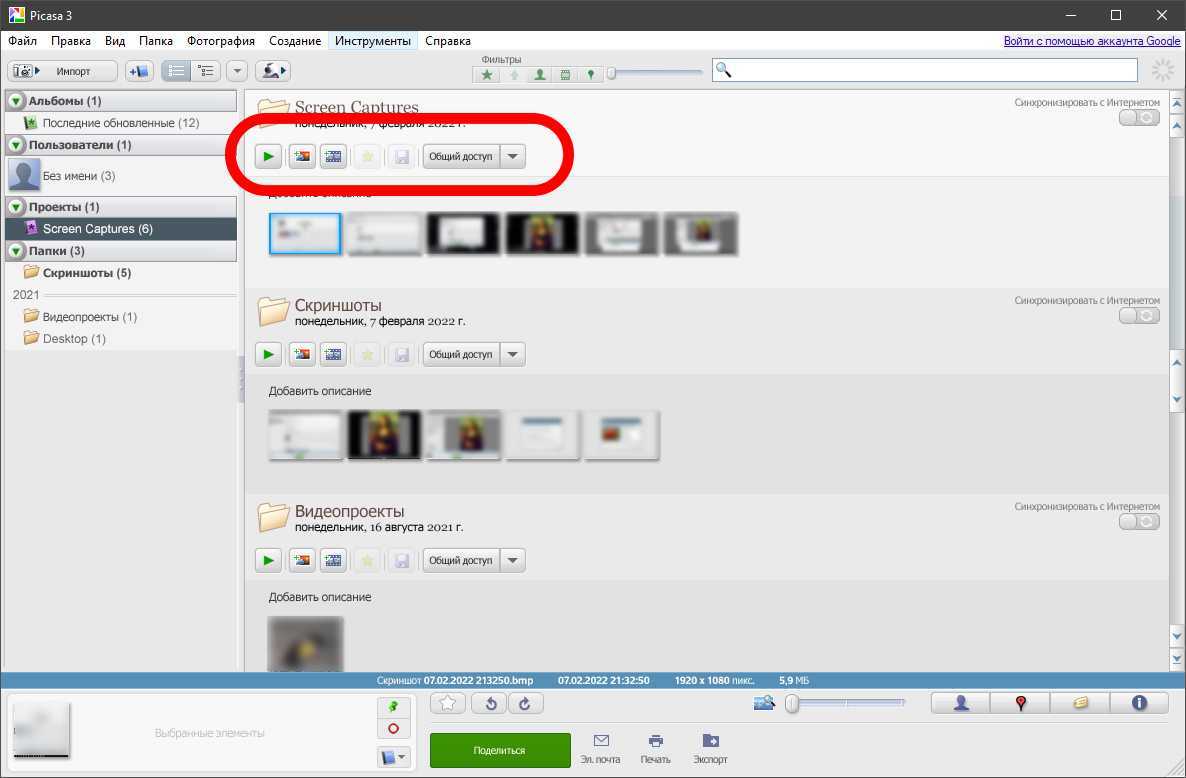Collapse the Папки section

(16, 251)
